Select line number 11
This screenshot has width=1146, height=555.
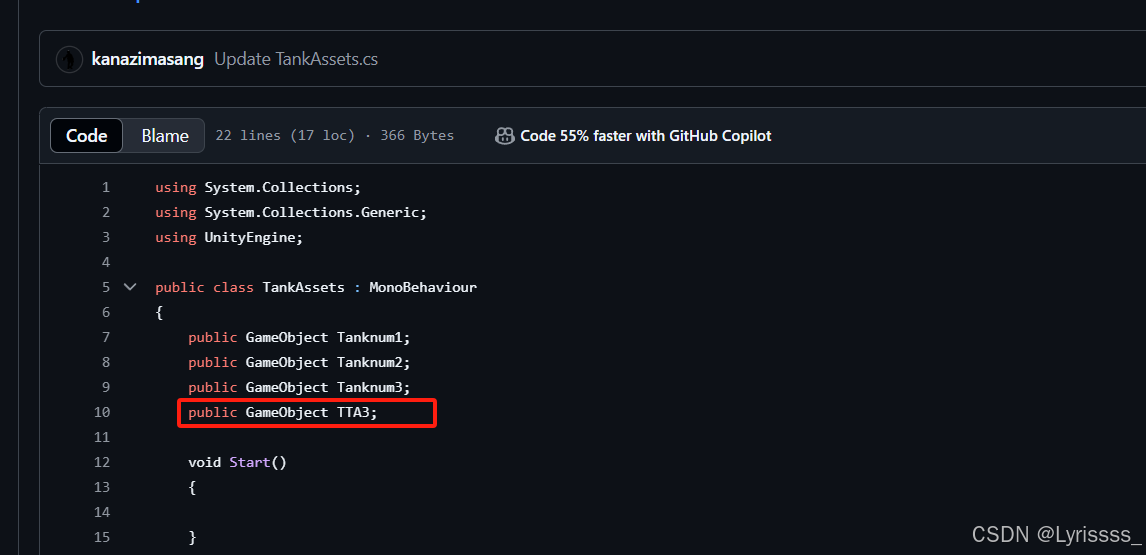[x=102, y=437]
